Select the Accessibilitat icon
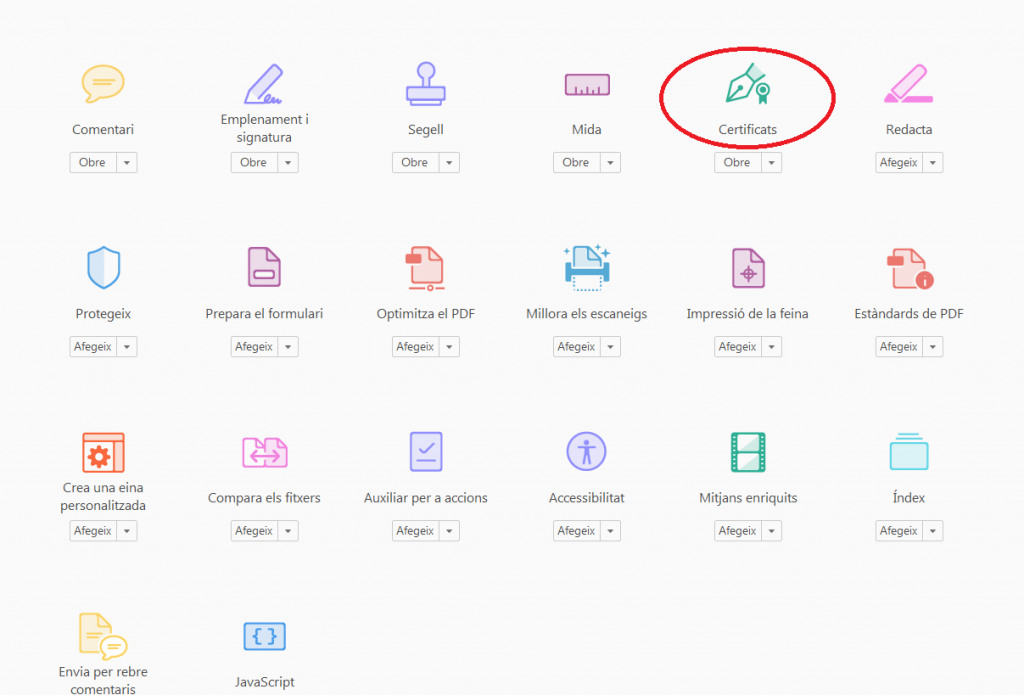Image resolution: width=1024 pixels, height=695 pixels. (586, 452)
